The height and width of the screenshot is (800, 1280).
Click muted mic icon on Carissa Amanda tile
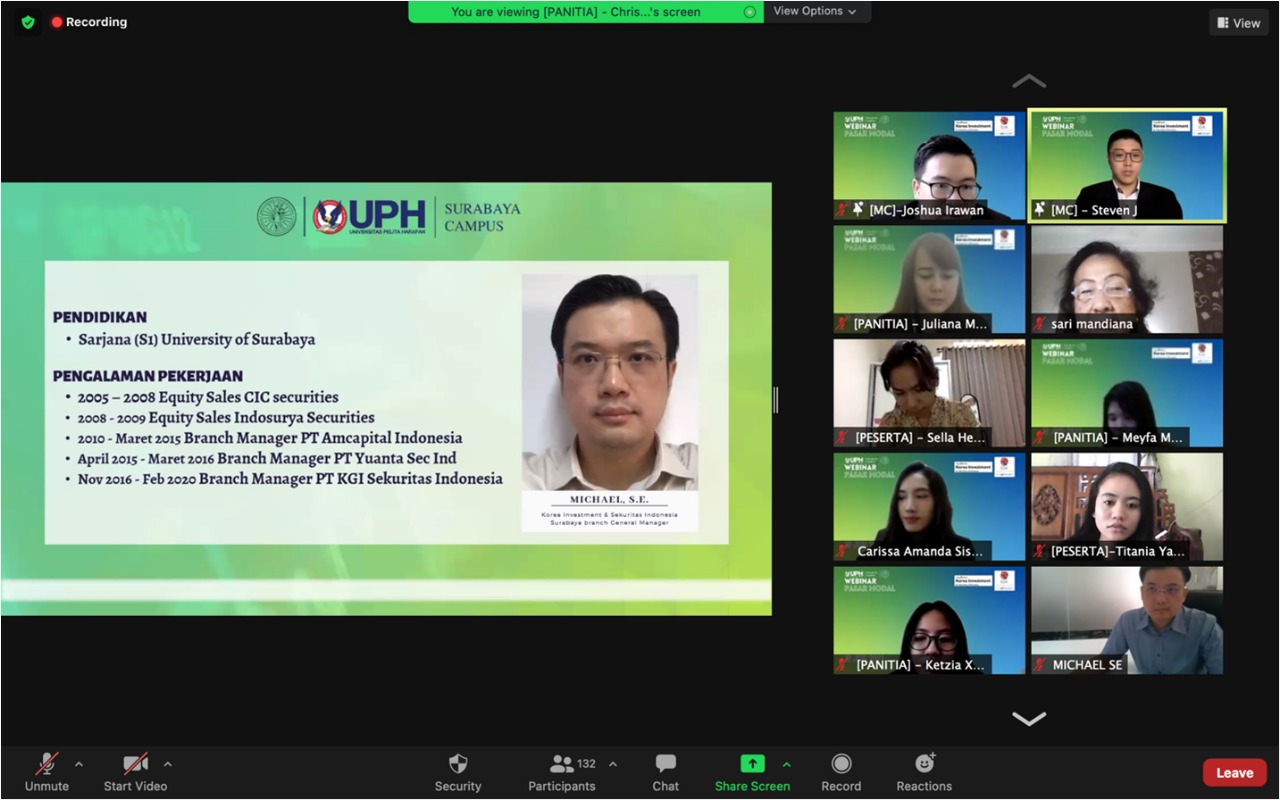[x=843, y=551]
